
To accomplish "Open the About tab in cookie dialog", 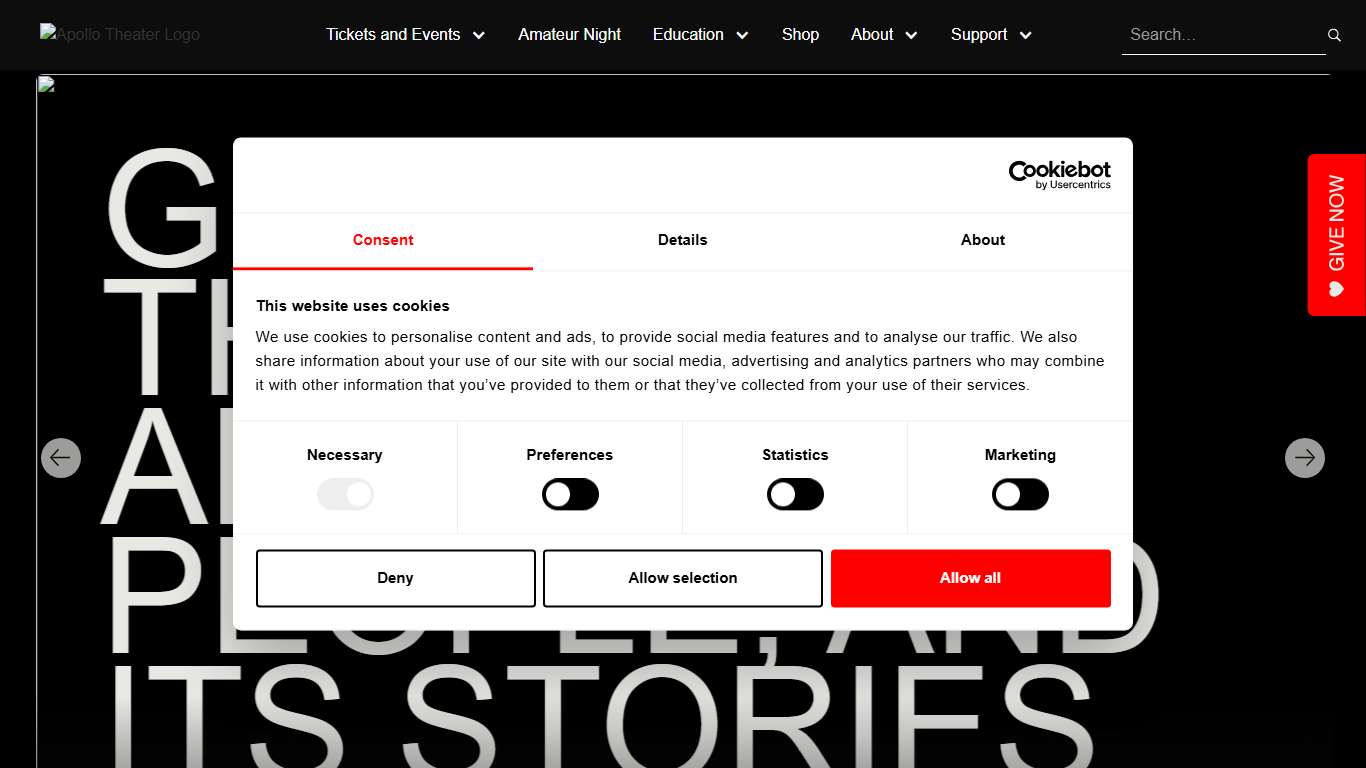I will pos(983,240).
